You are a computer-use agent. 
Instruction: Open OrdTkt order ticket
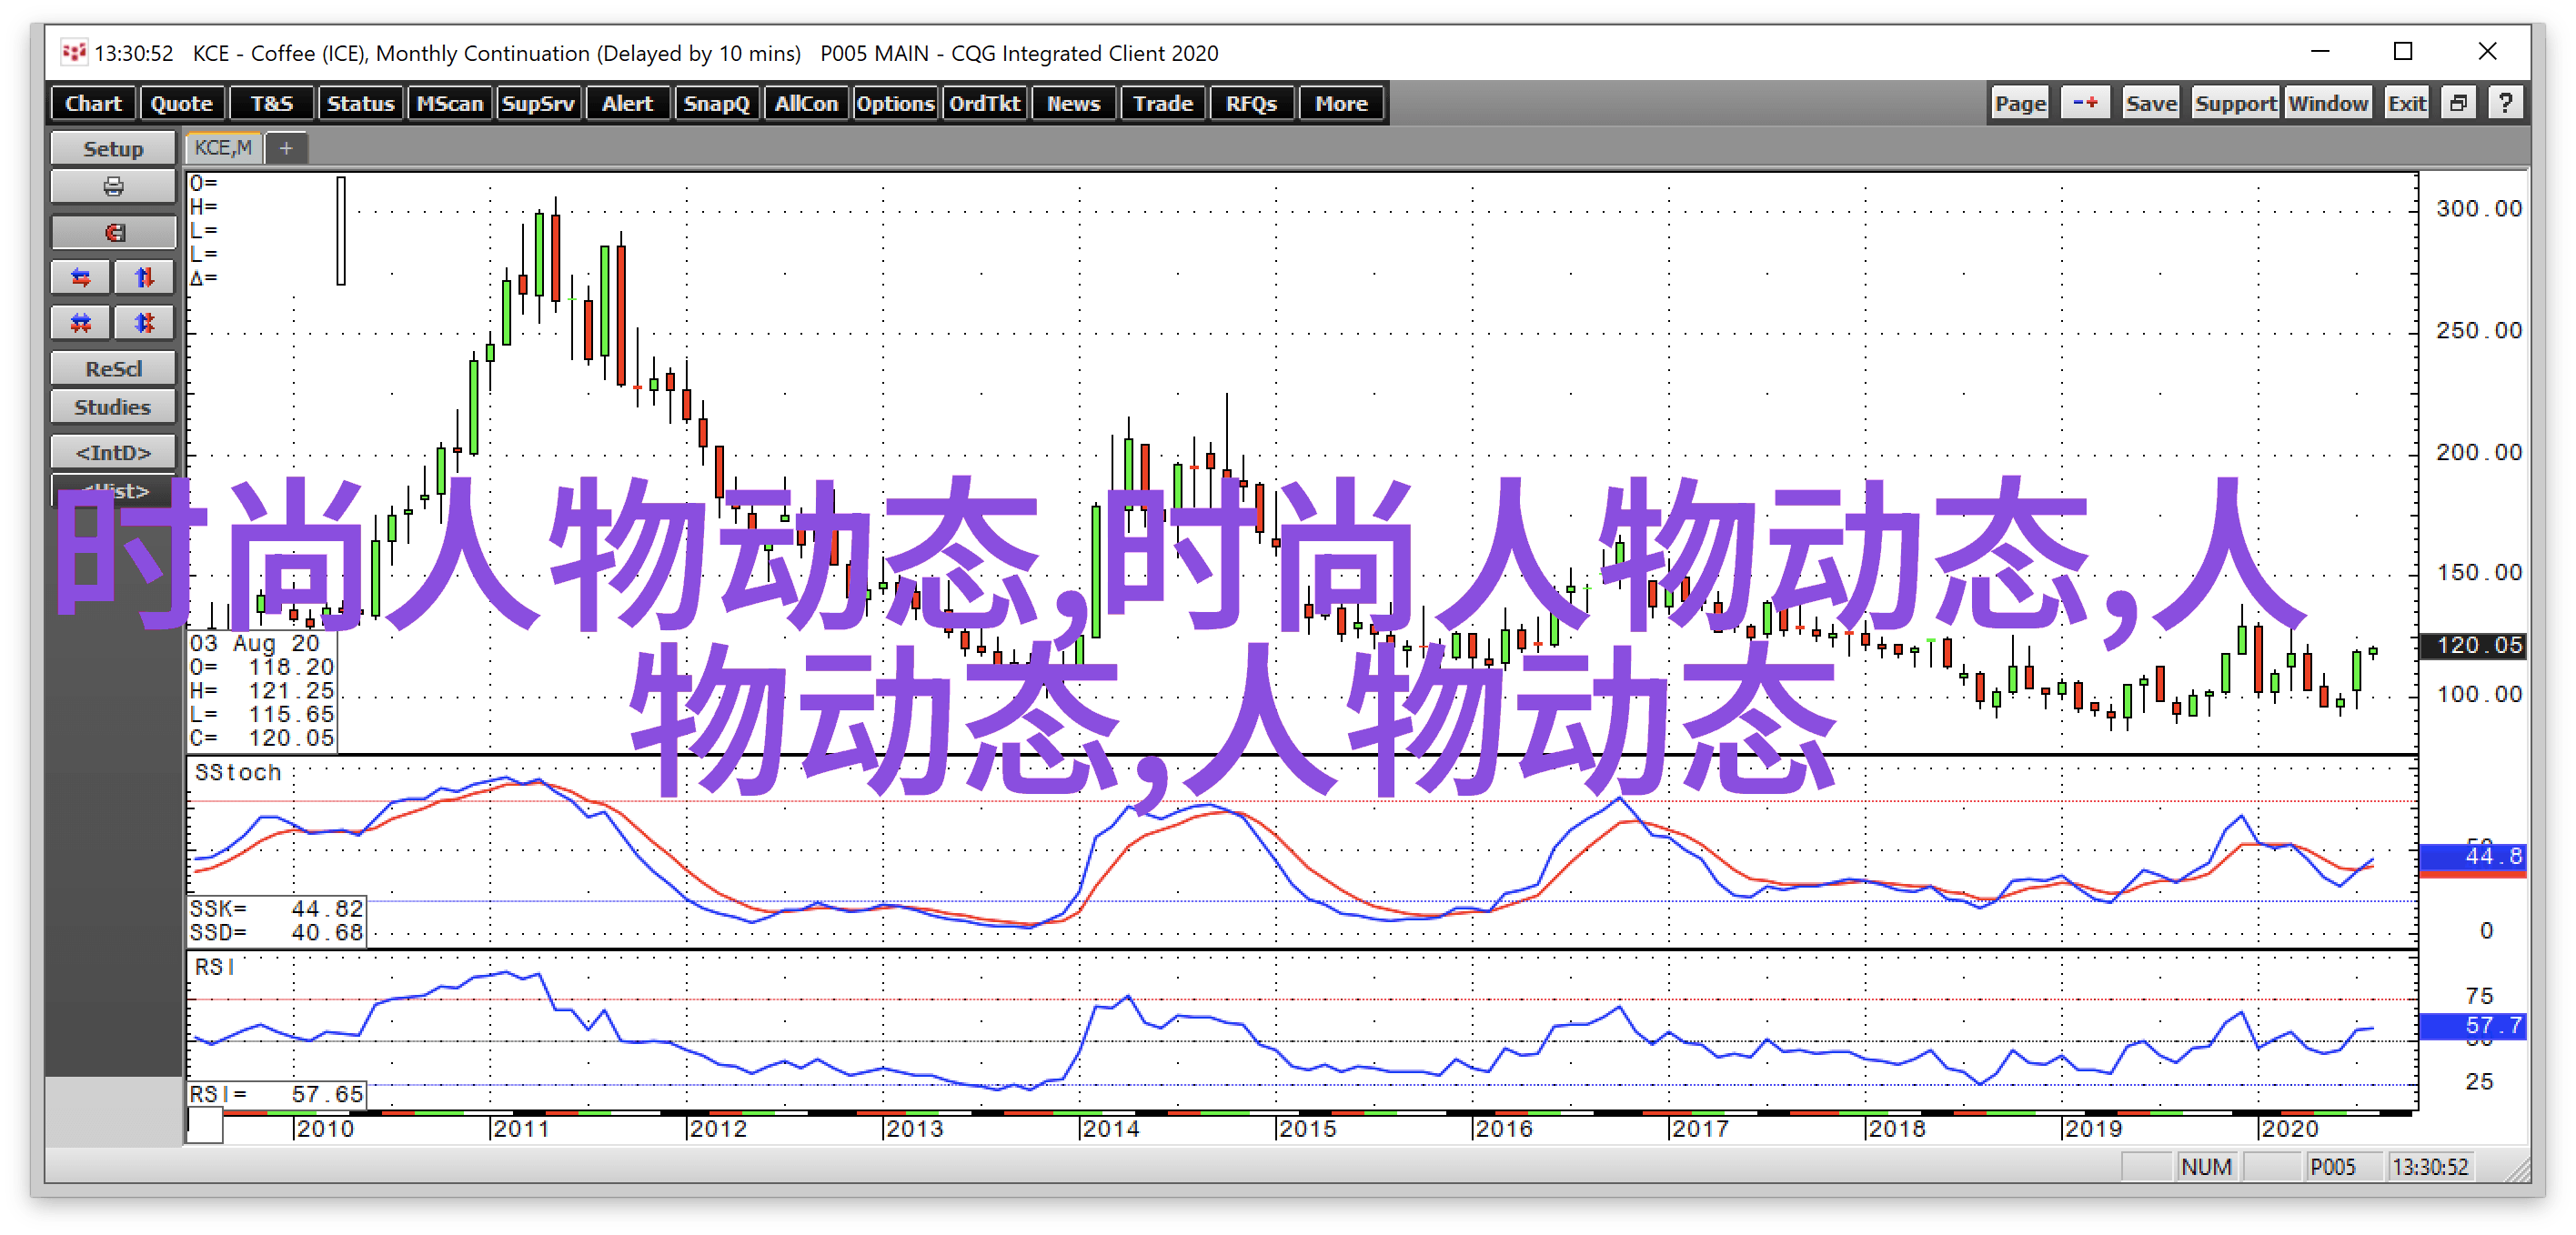pos(984,103)
